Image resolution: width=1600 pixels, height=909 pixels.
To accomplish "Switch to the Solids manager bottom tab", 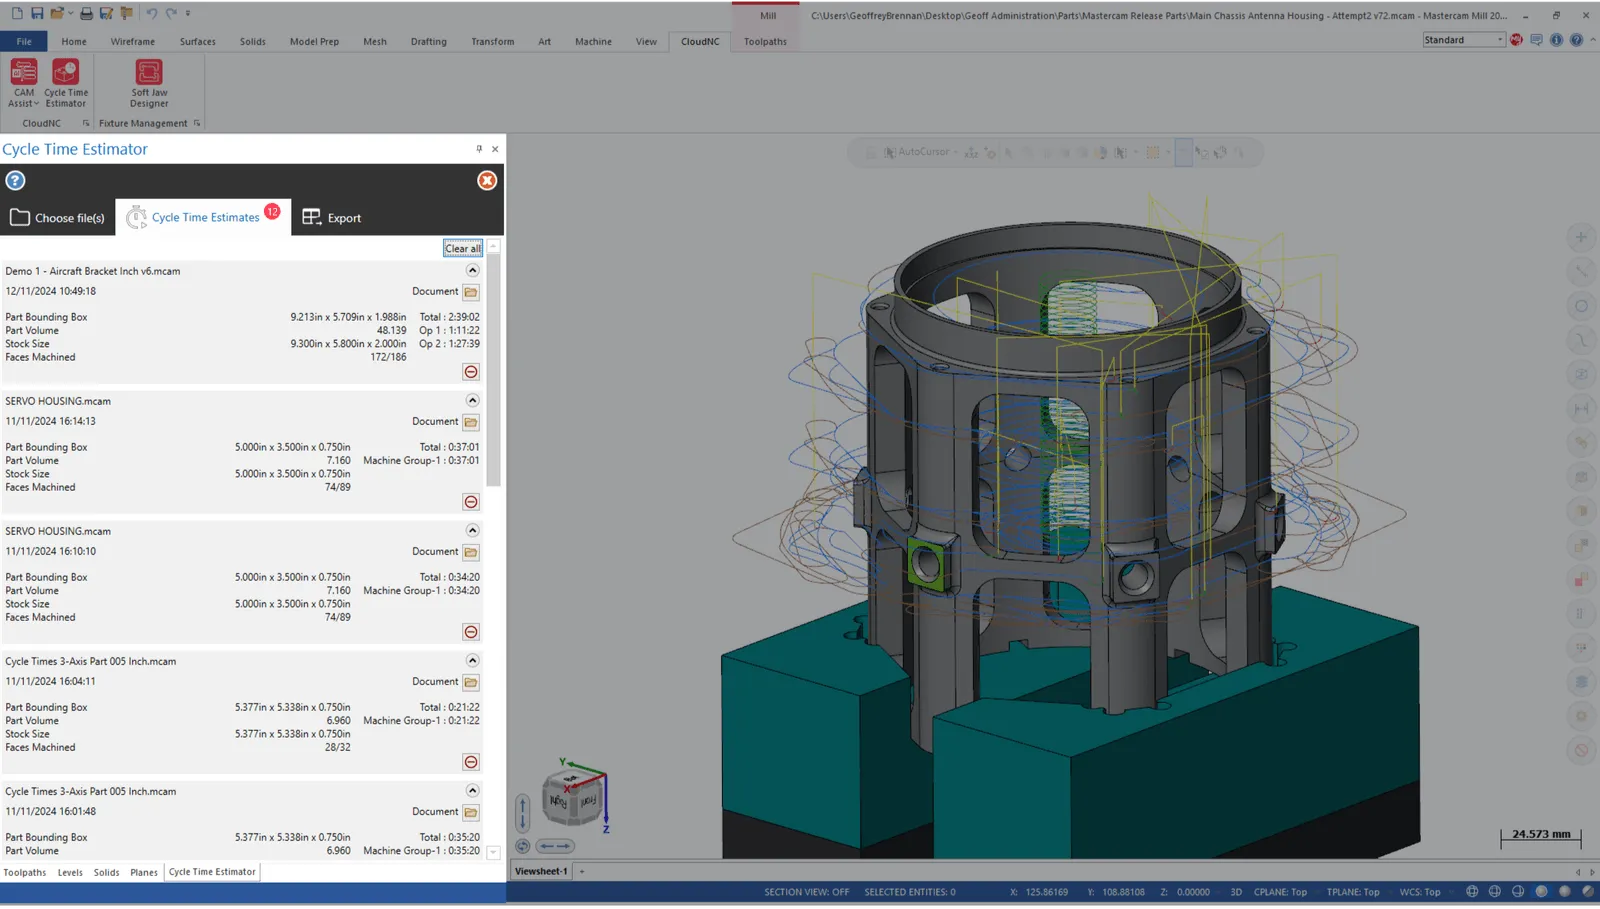I will [x=107, y=873].
